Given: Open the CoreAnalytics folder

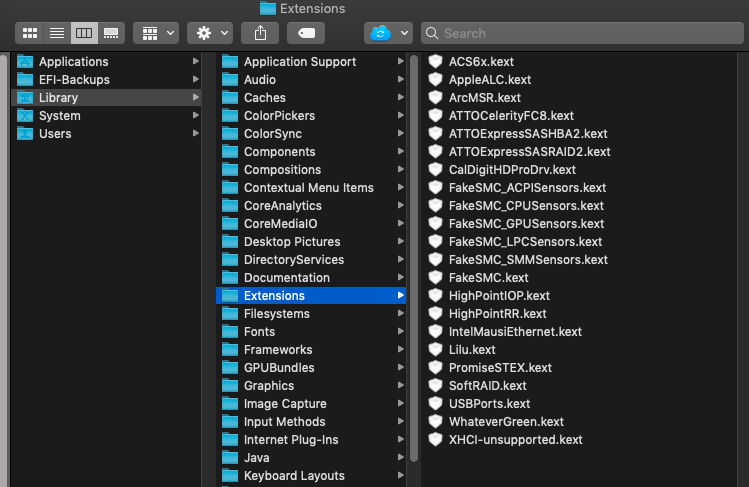Looking at the screenshot, I should point(311,206).
